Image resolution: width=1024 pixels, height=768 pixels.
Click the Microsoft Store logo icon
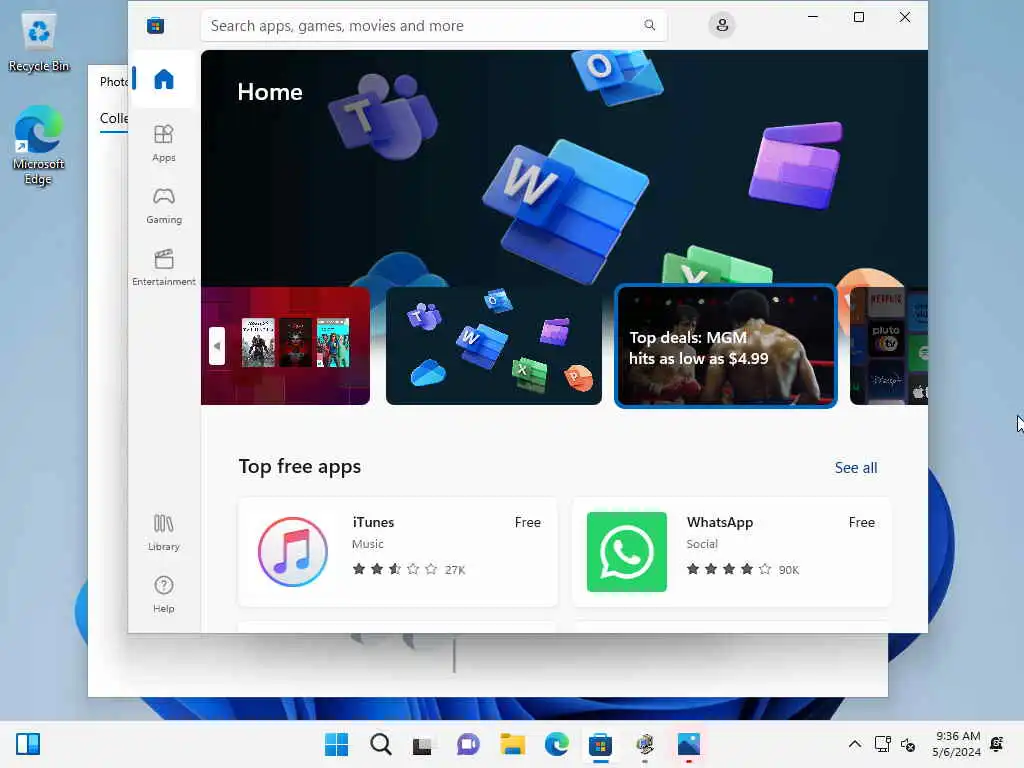pos(155,25)
